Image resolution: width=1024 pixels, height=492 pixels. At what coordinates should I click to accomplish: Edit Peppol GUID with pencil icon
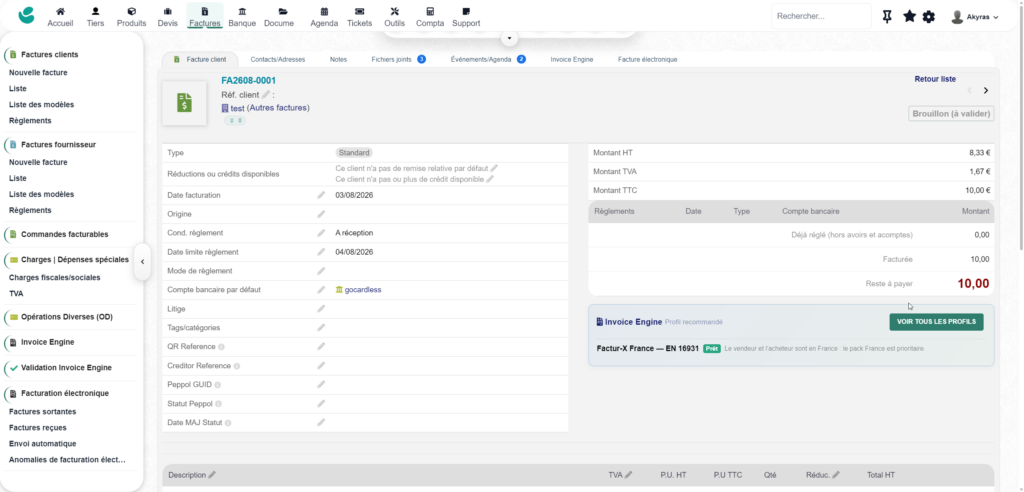coord(321,385)
